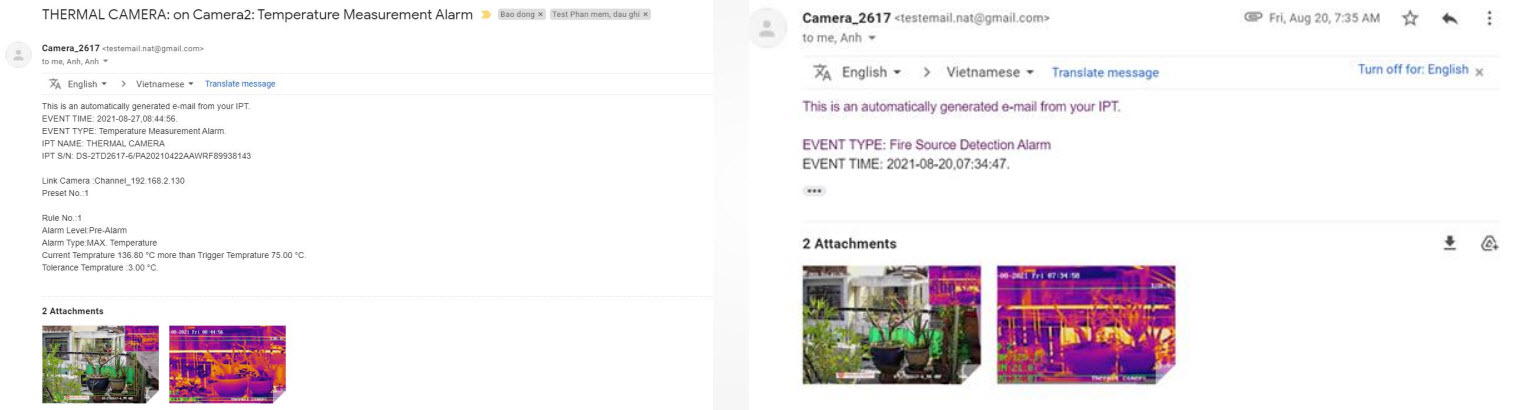The image size is (1524, 410).
Task: Show trimmed content with the ellipsis button
Action: click(814, 190)
